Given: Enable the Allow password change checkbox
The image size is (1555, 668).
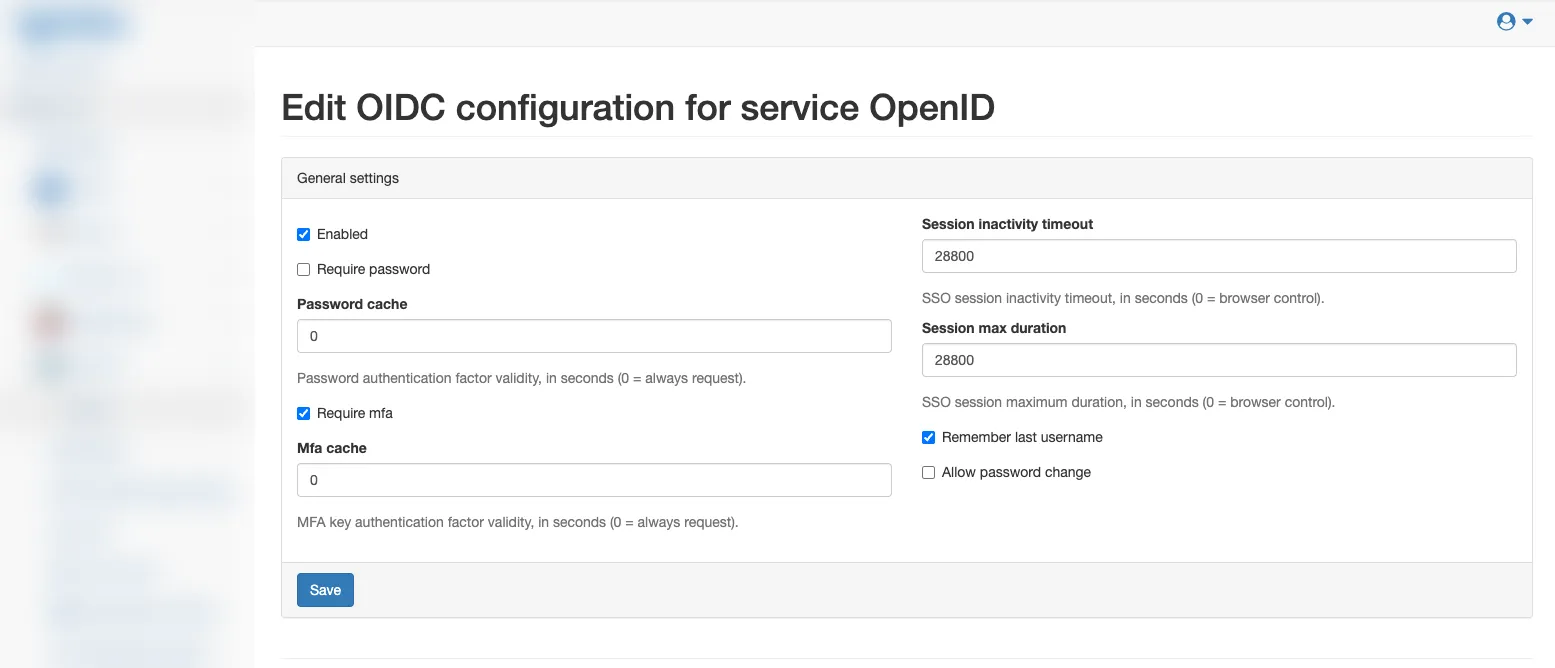Looking at the screenshot, I should 929,472.
